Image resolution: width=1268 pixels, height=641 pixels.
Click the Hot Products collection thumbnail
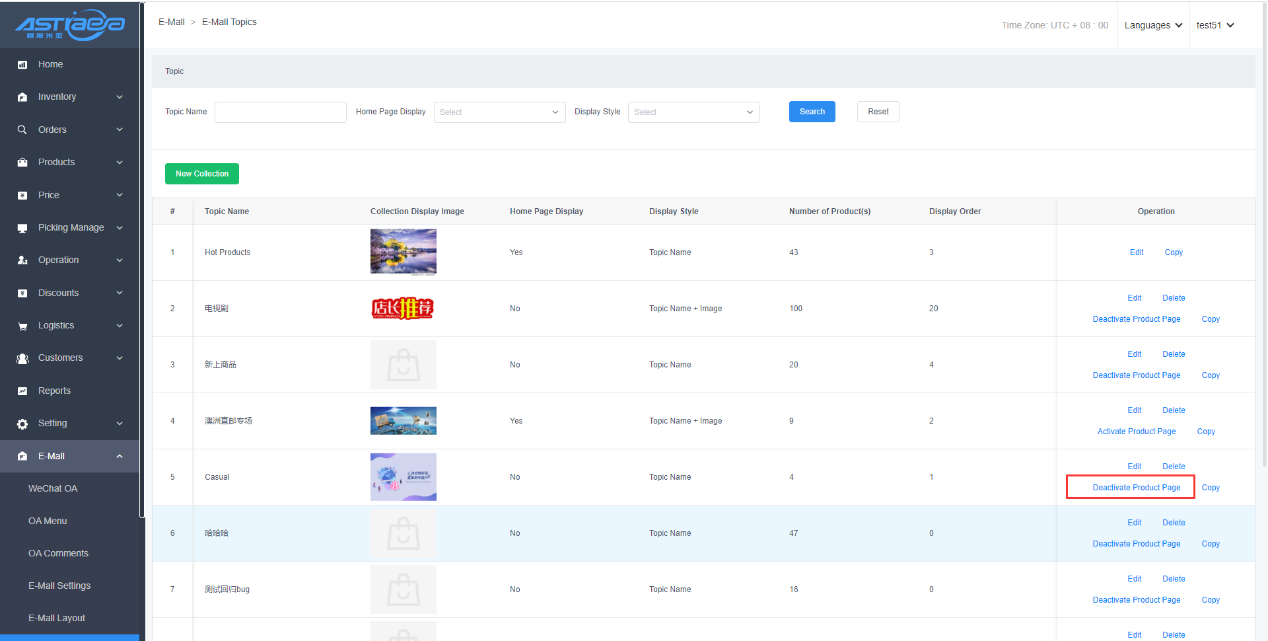pos(403,252)
